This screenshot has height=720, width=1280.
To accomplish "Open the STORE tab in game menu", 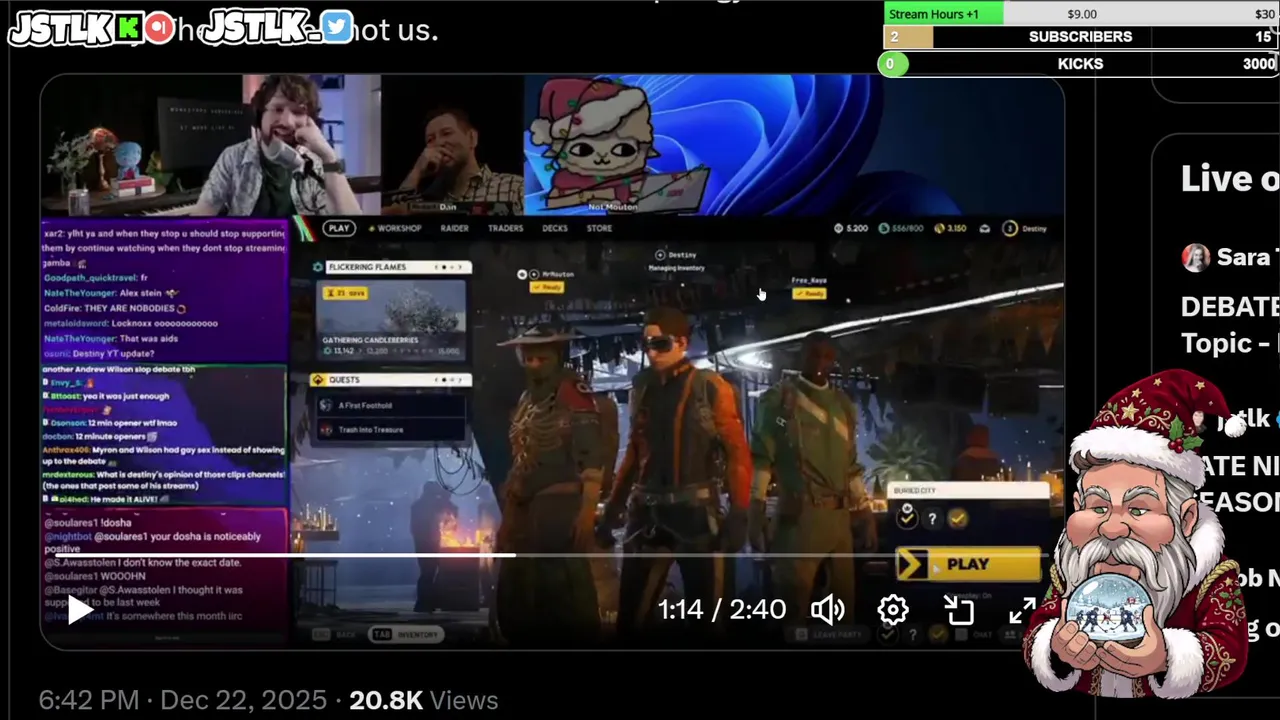I will pos(599,228).
